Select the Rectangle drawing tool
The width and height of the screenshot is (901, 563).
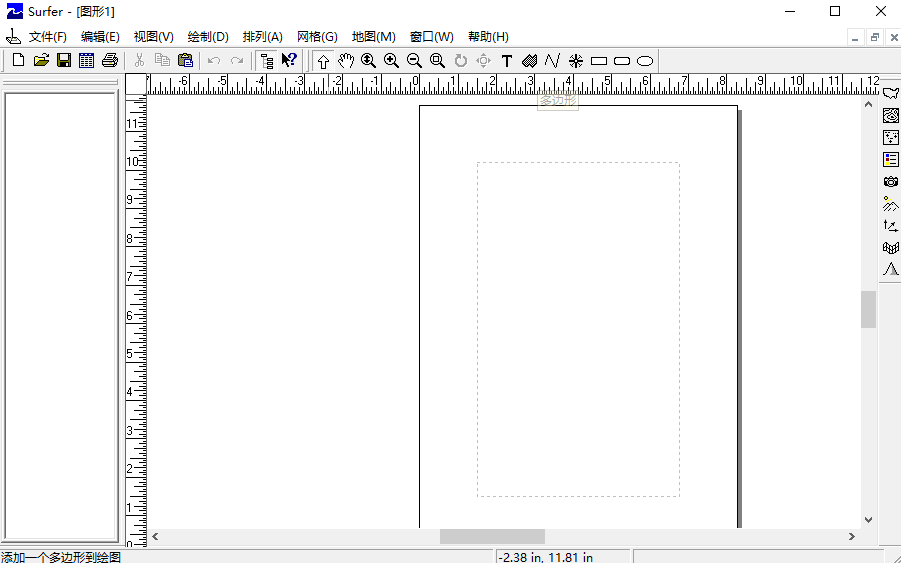pyautogui.click(x=599, y=61)
